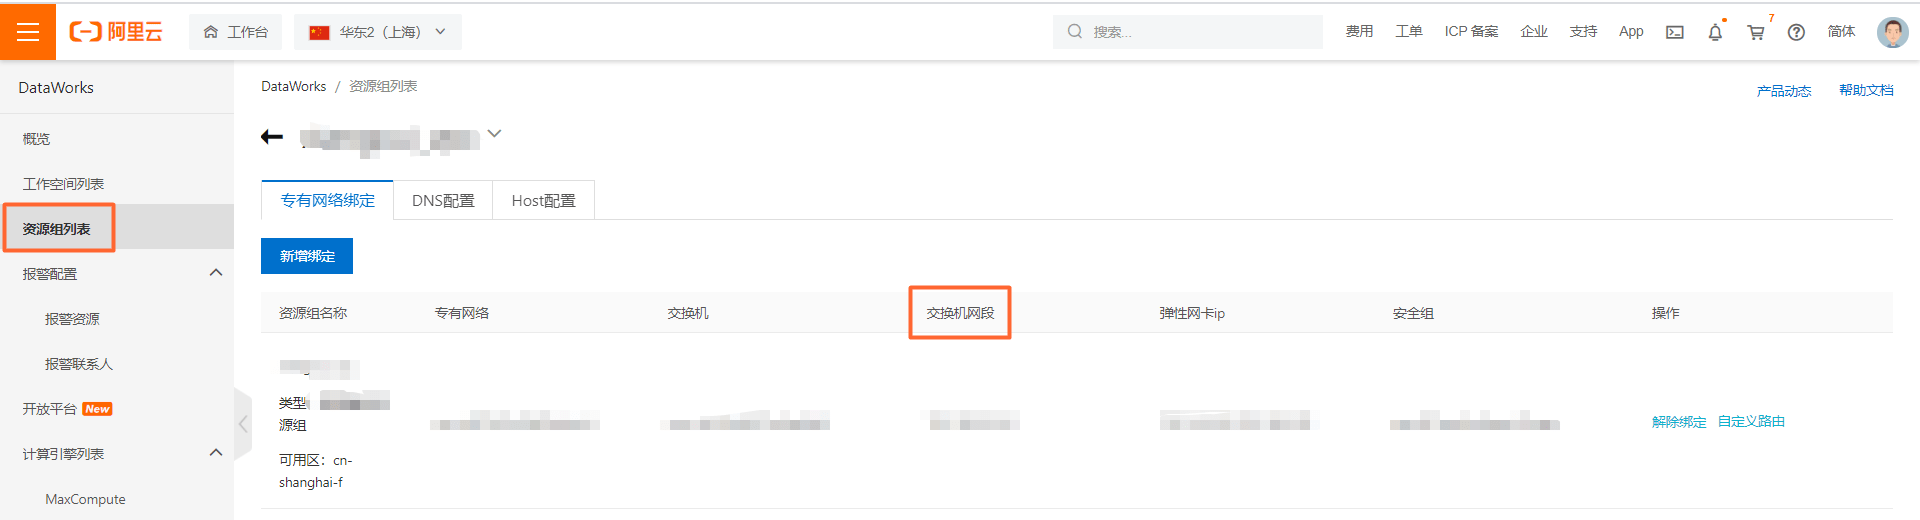Screen dimensions: 1920x520
Task: Open the ICP 备案 link
Action: 1471,32
